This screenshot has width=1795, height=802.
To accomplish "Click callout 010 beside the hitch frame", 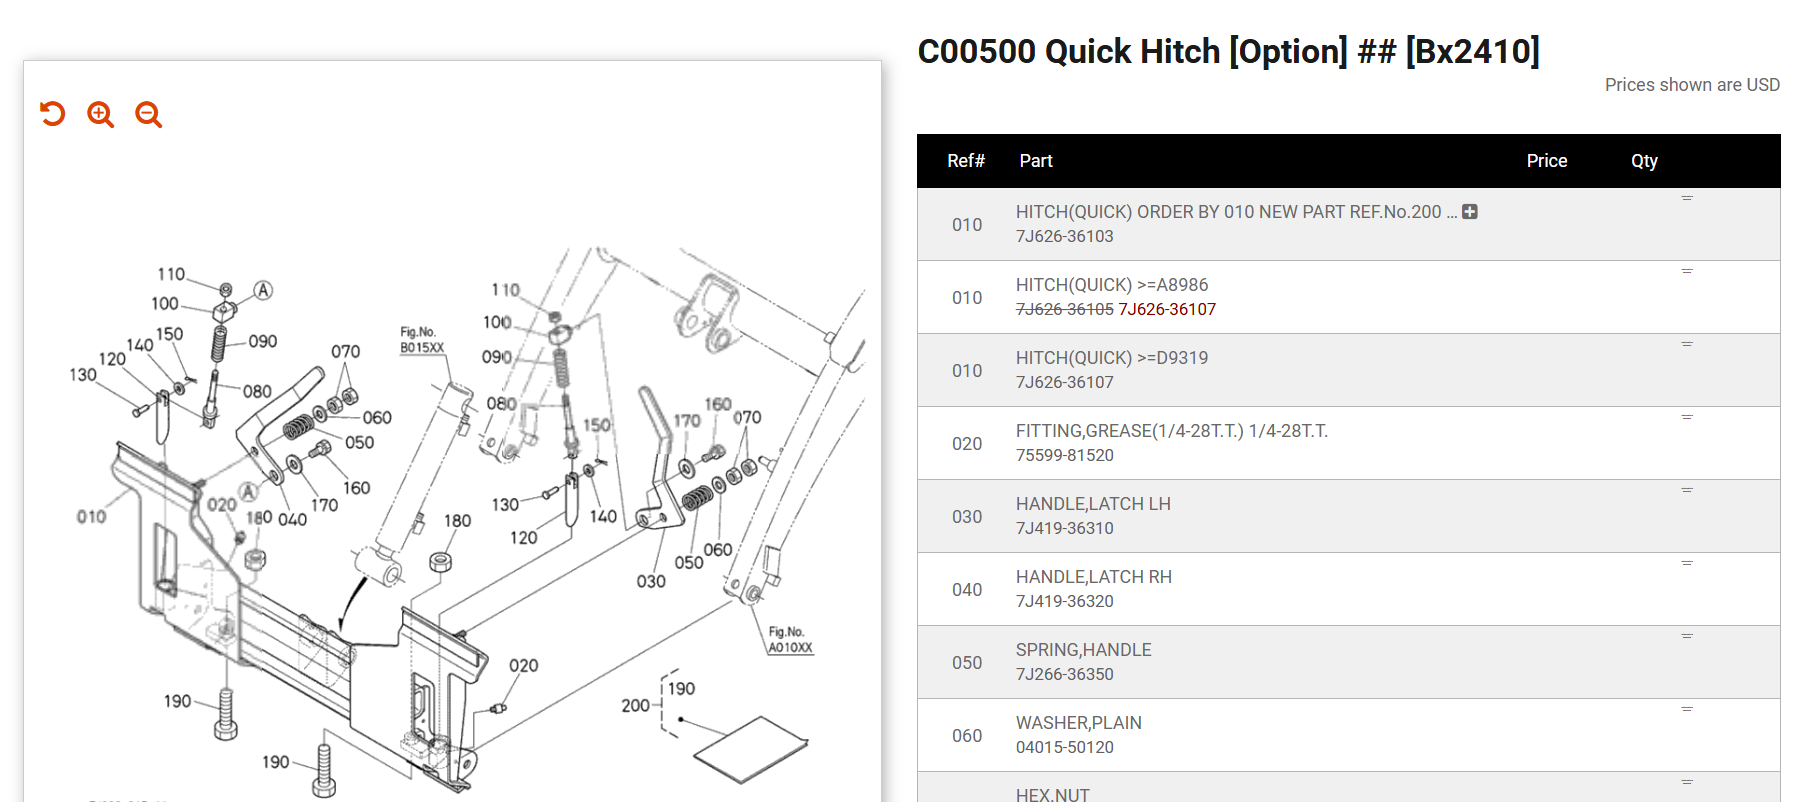I will pyautogui.click(x=91, y=516).
